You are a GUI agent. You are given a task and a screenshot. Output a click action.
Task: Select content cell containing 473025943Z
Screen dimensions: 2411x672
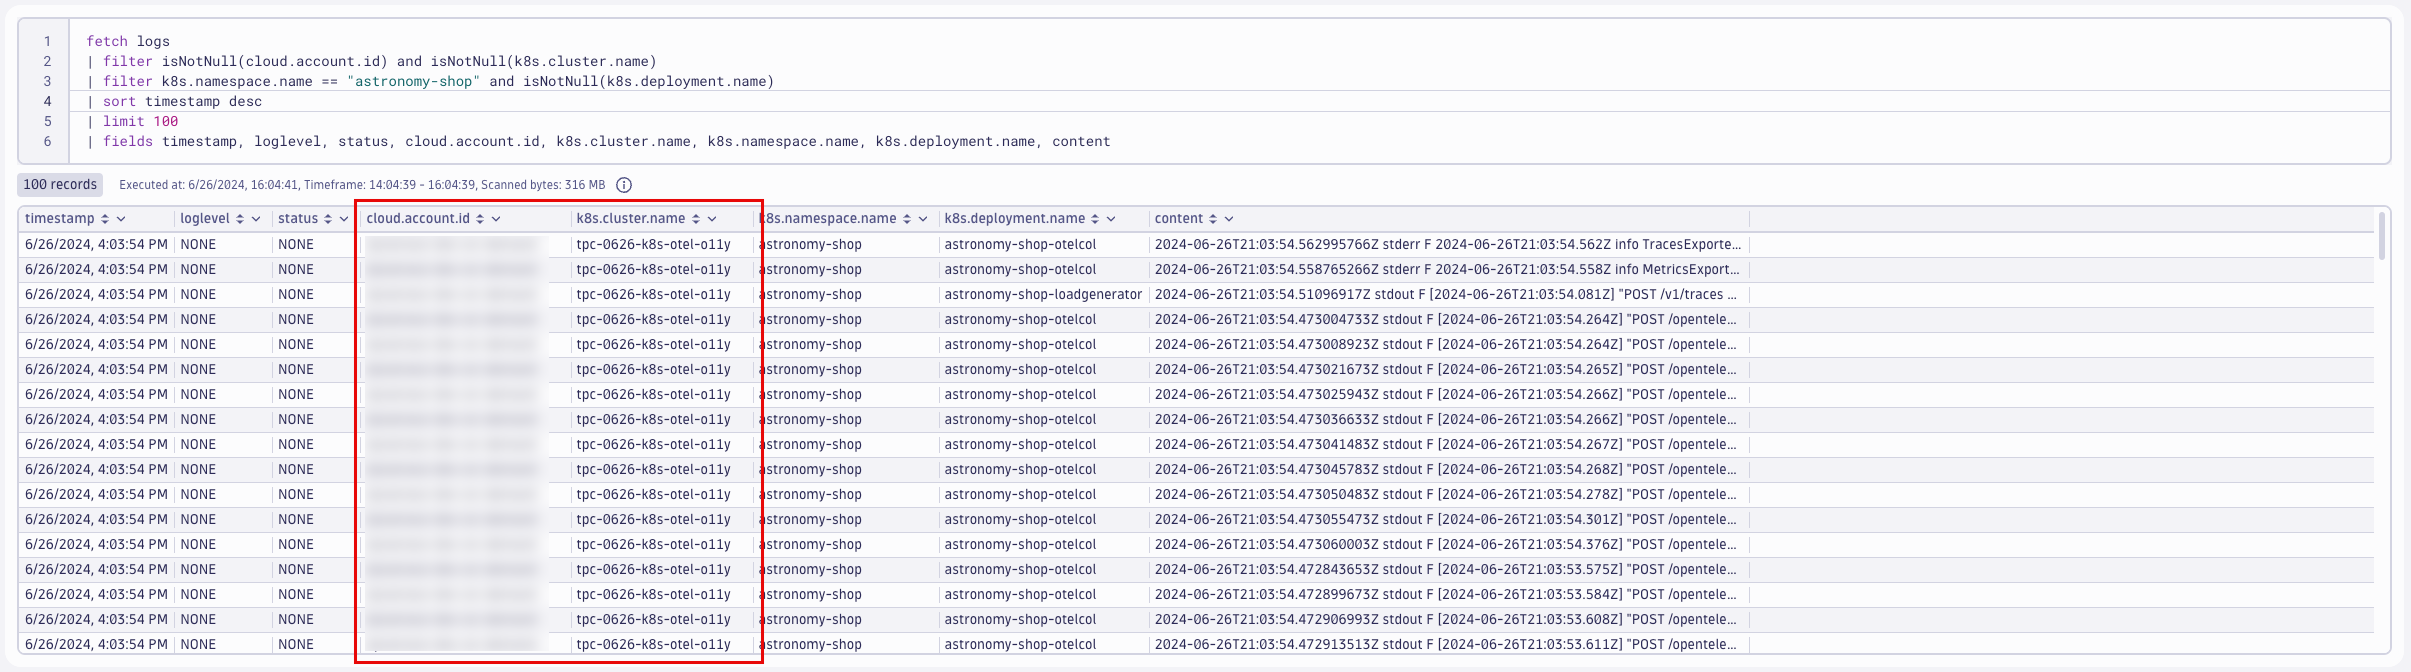click(x=1448, y=394)
